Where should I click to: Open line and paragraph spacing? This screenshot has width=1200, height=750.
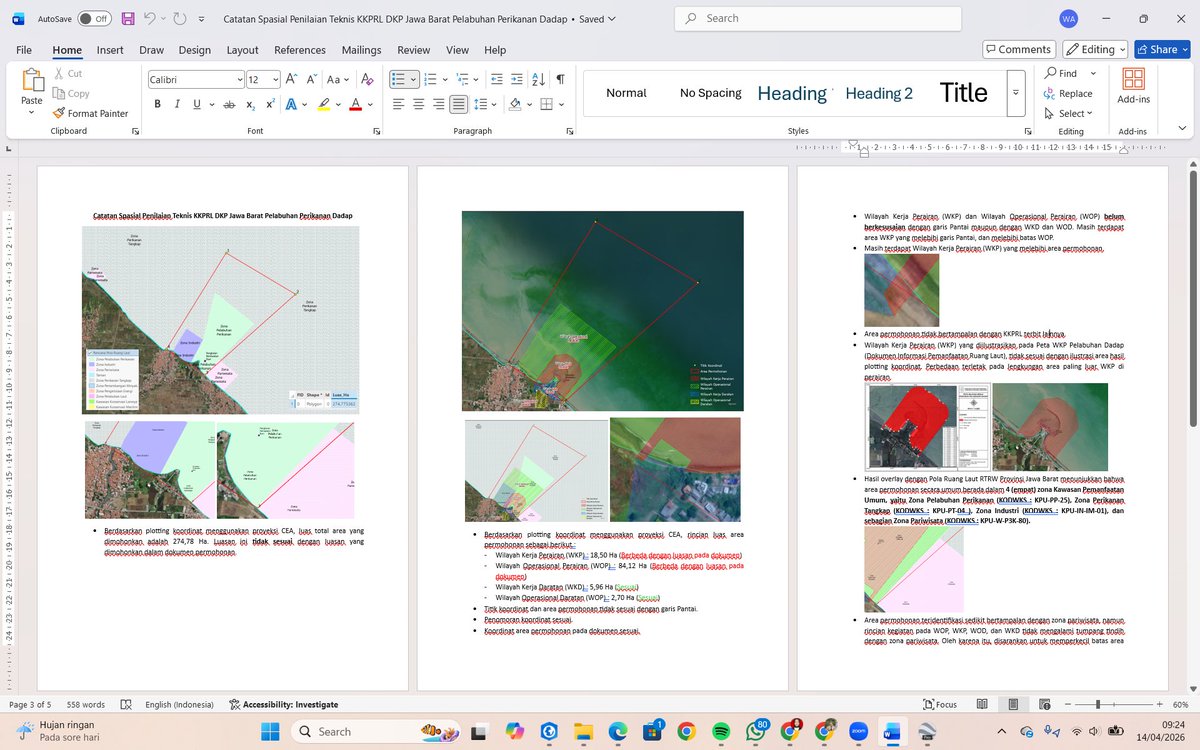(481, 104)
